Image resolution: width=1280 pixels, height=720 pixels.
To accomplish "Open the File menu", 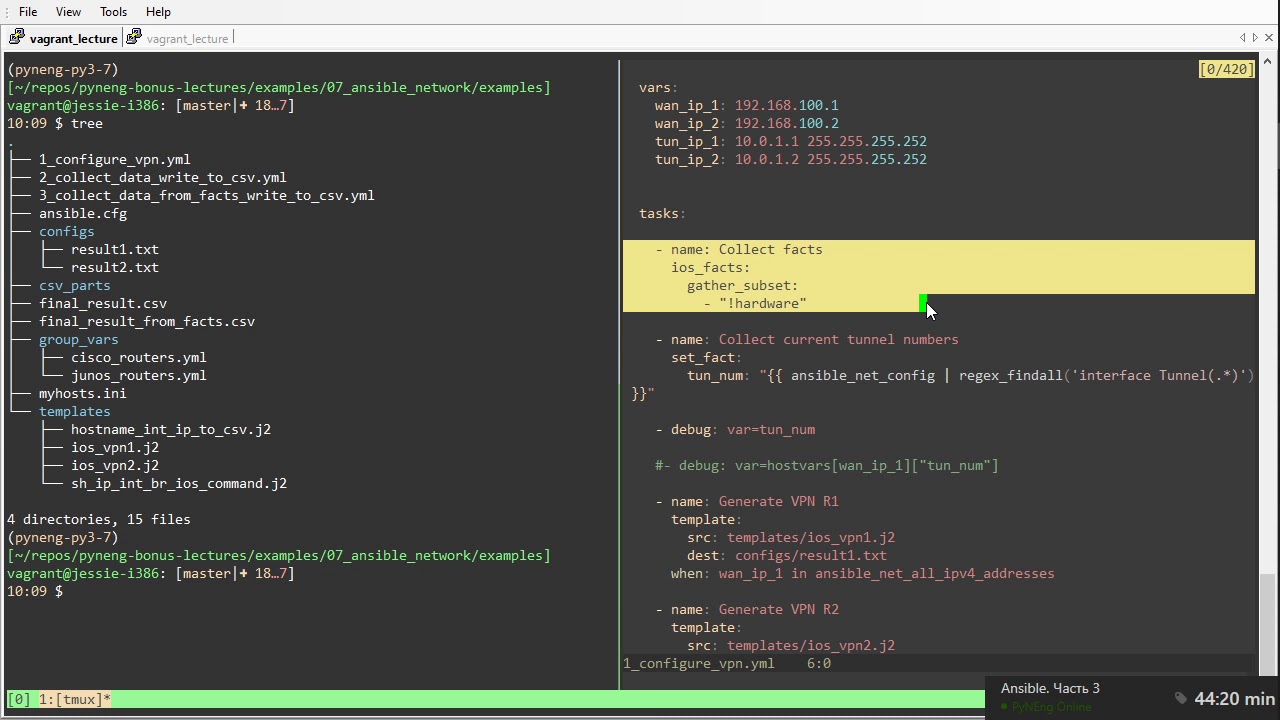I will (x=28, y=12).
